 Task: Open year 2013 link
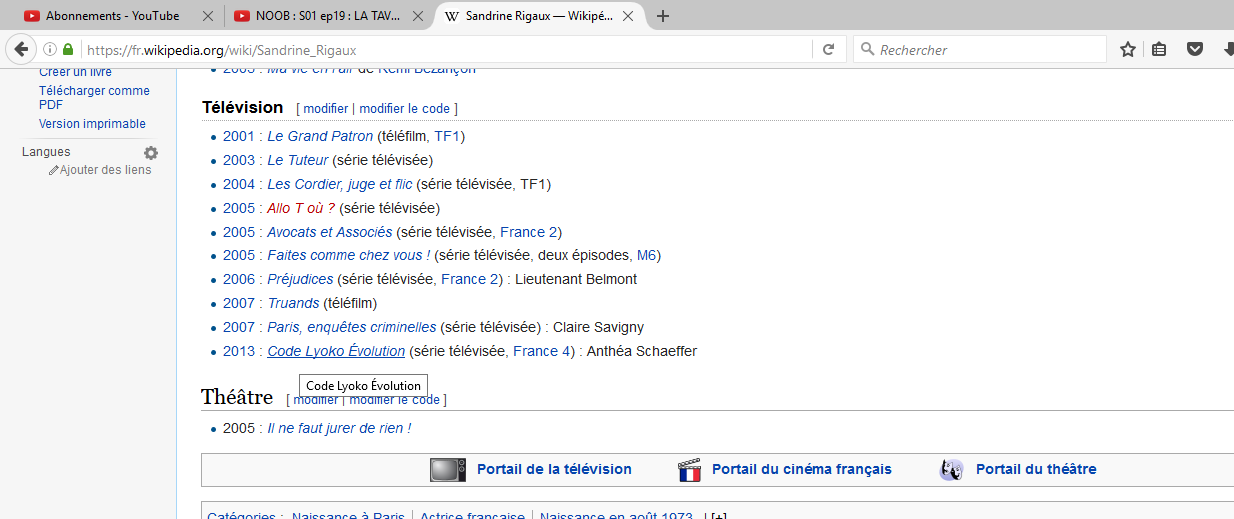click(239, 351)
